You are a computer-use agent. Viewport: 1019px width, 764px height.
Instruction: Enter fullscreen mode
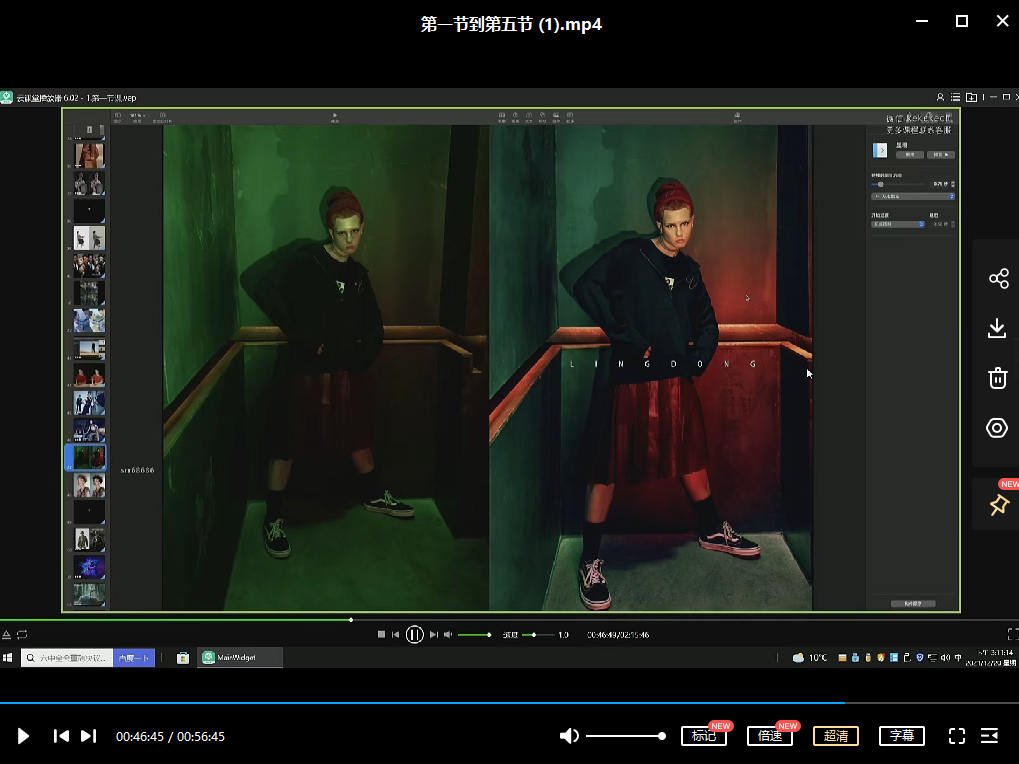(x=957, y=736)
